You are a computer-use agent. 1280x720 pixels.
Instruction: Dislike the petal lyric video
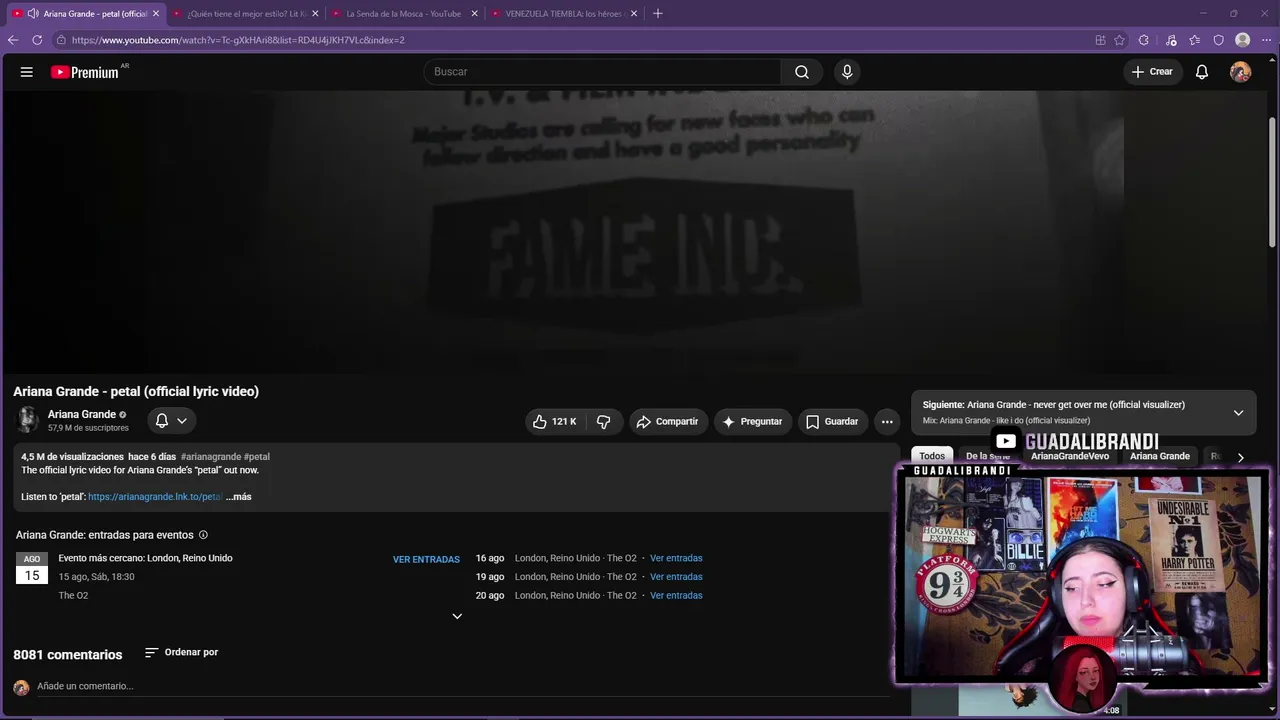(604, 422)
